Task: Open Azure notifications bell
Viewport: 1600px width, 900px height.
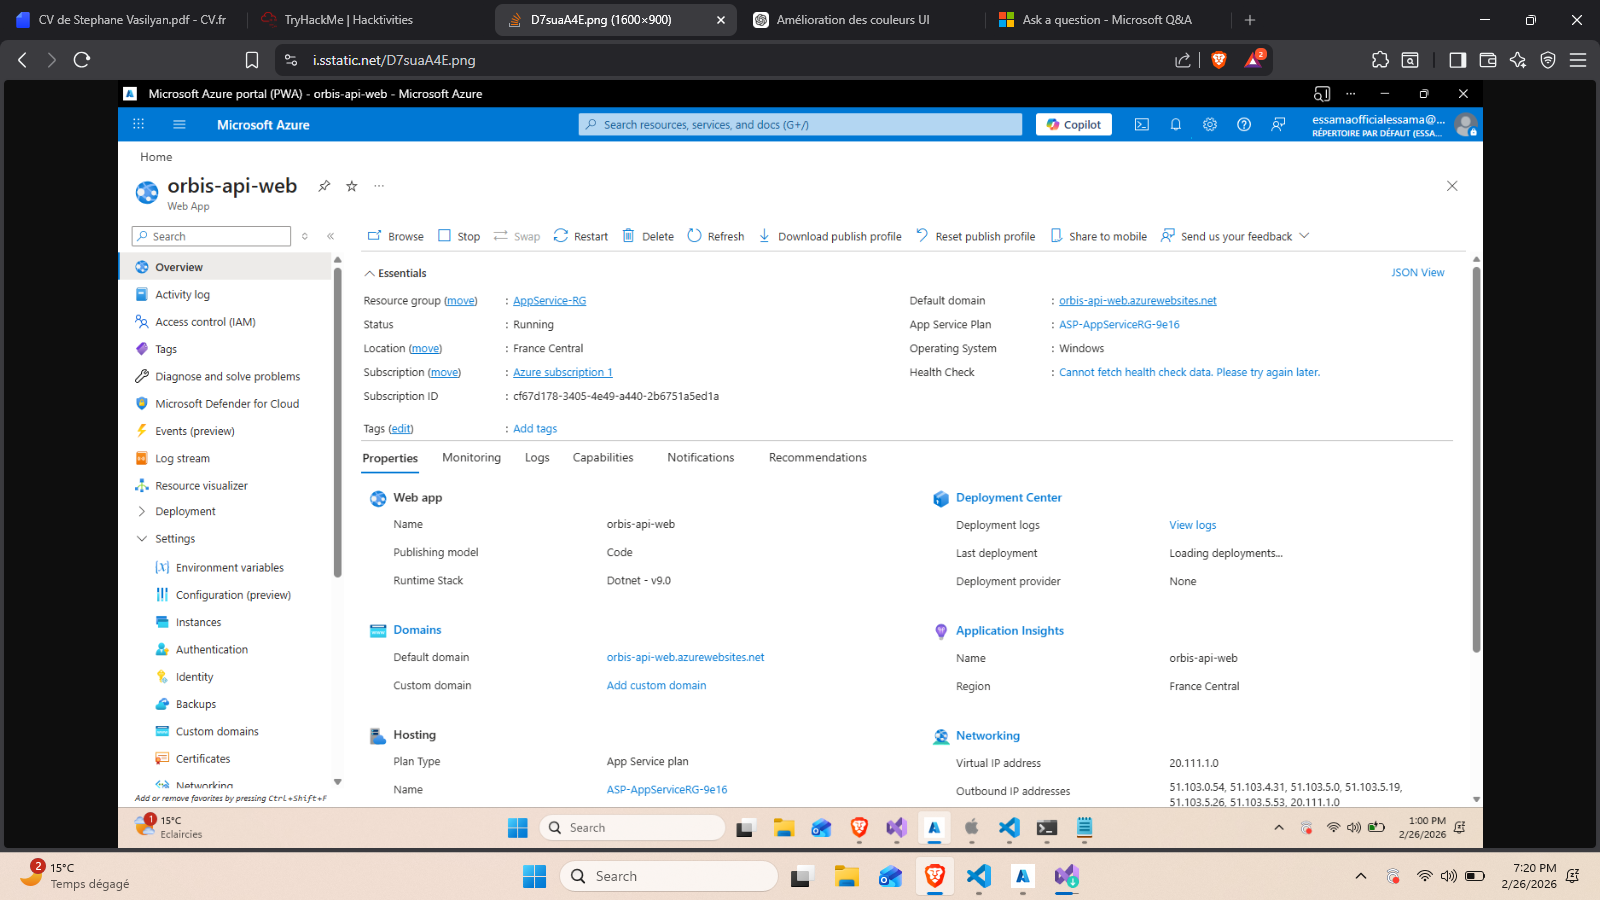Action: pyautogui.click(x=1176, y=124)
